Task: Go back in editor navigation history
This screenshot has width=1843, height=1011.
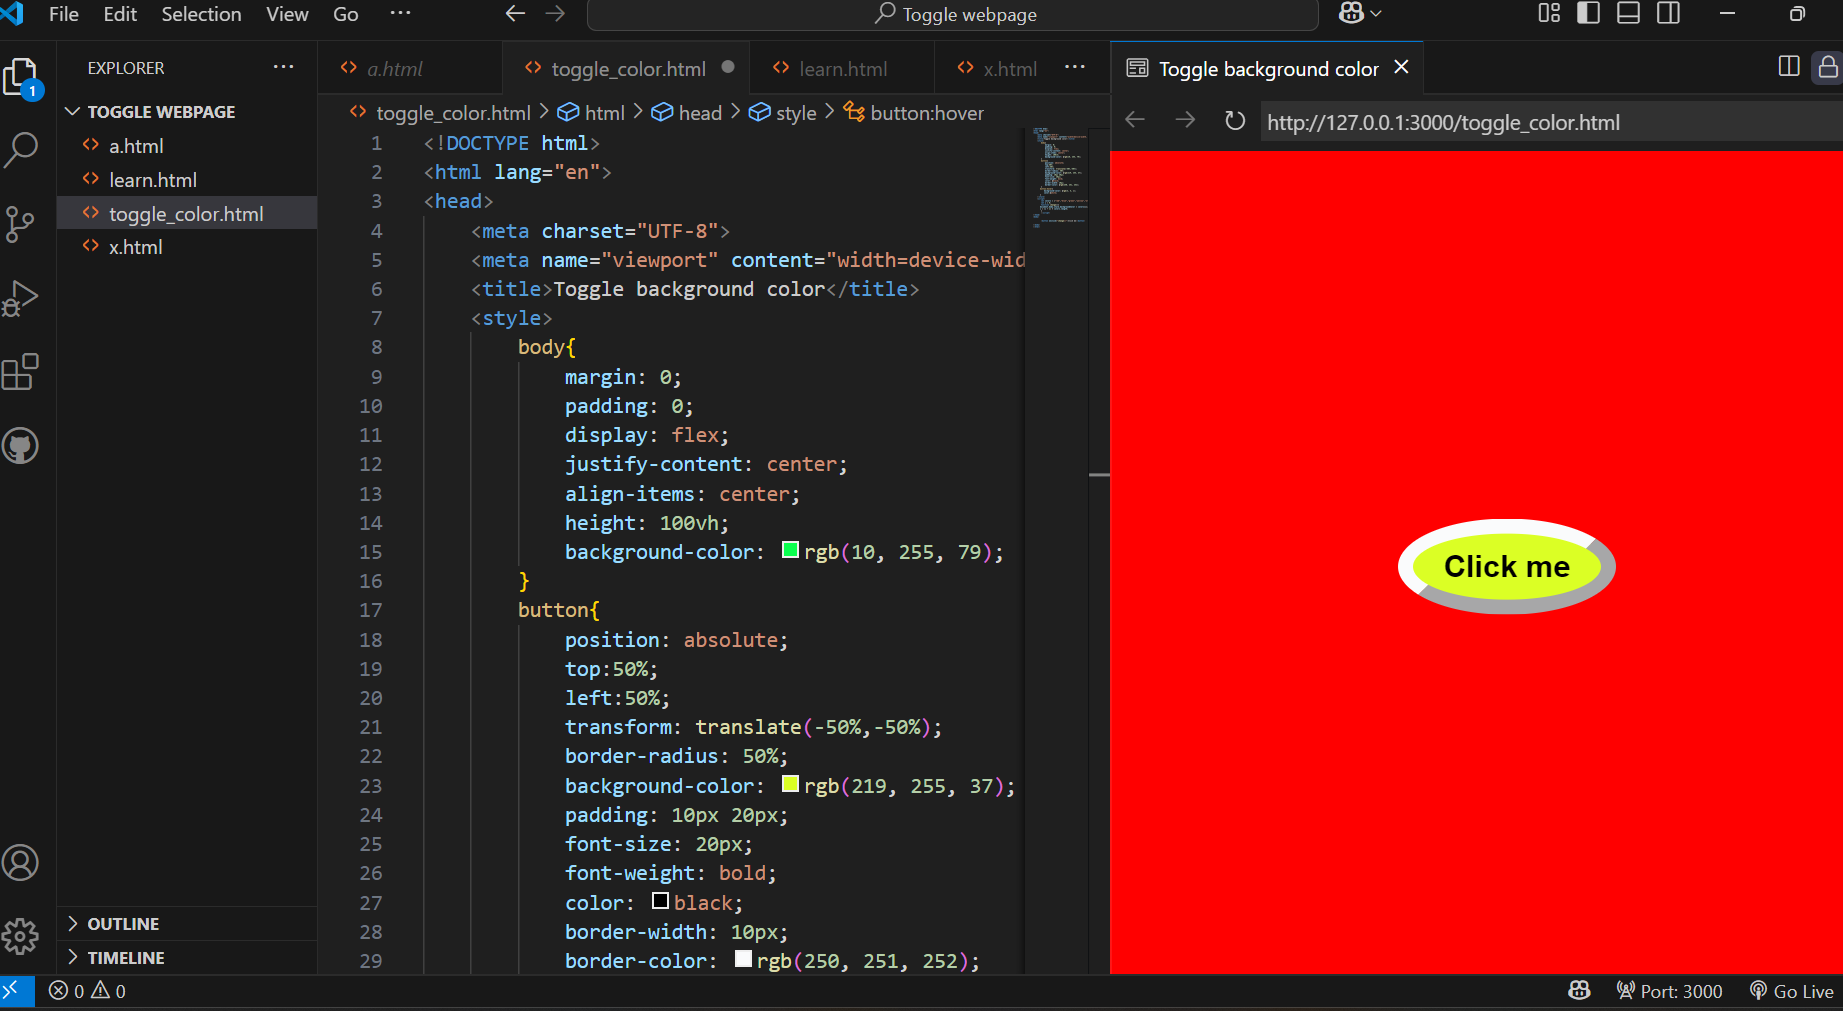Action: (515, 13)
